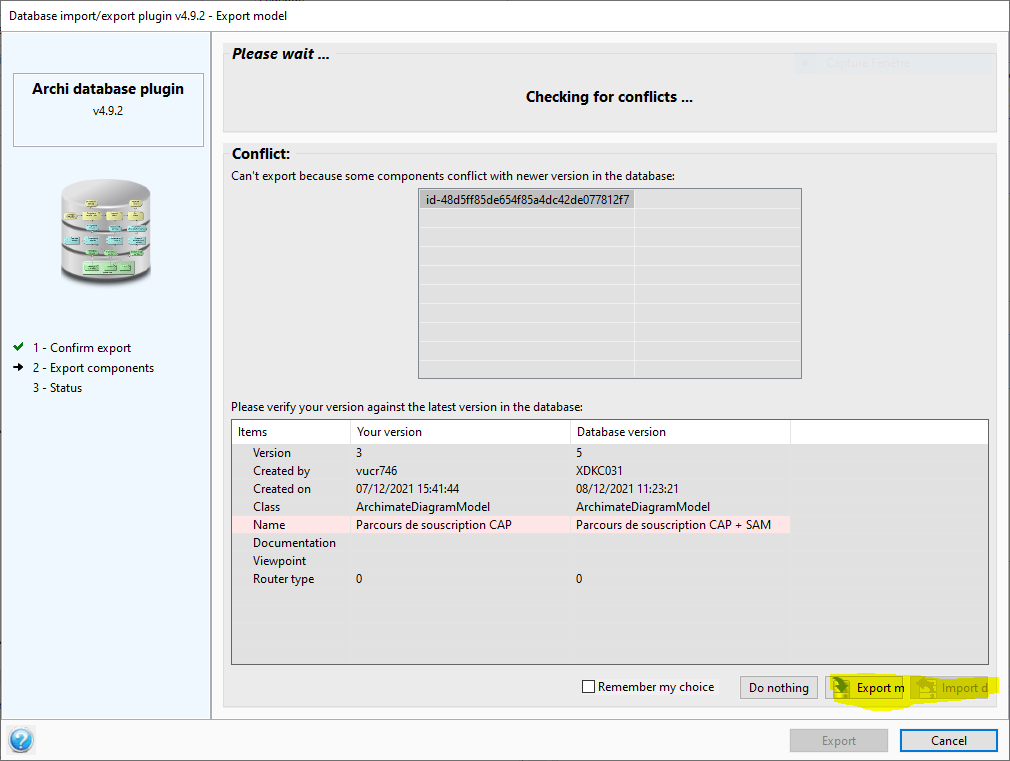Select step 3 - Status in sidebar
Image resolution: width=1010 pixels, height=761 pixels.
(56, 387)
